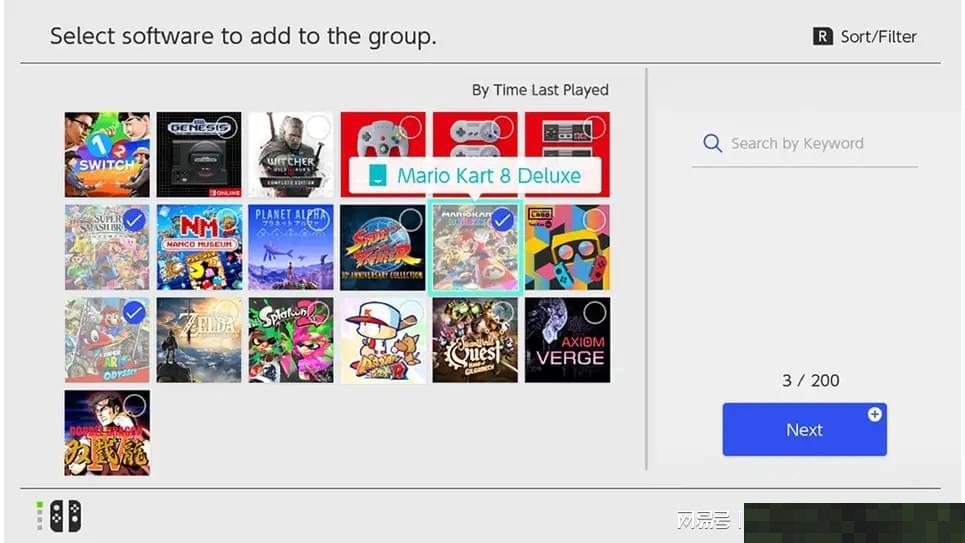Click the 3 / 200 selection counter
The height and width of the screenshot is (543, 965).
(811, 380)
